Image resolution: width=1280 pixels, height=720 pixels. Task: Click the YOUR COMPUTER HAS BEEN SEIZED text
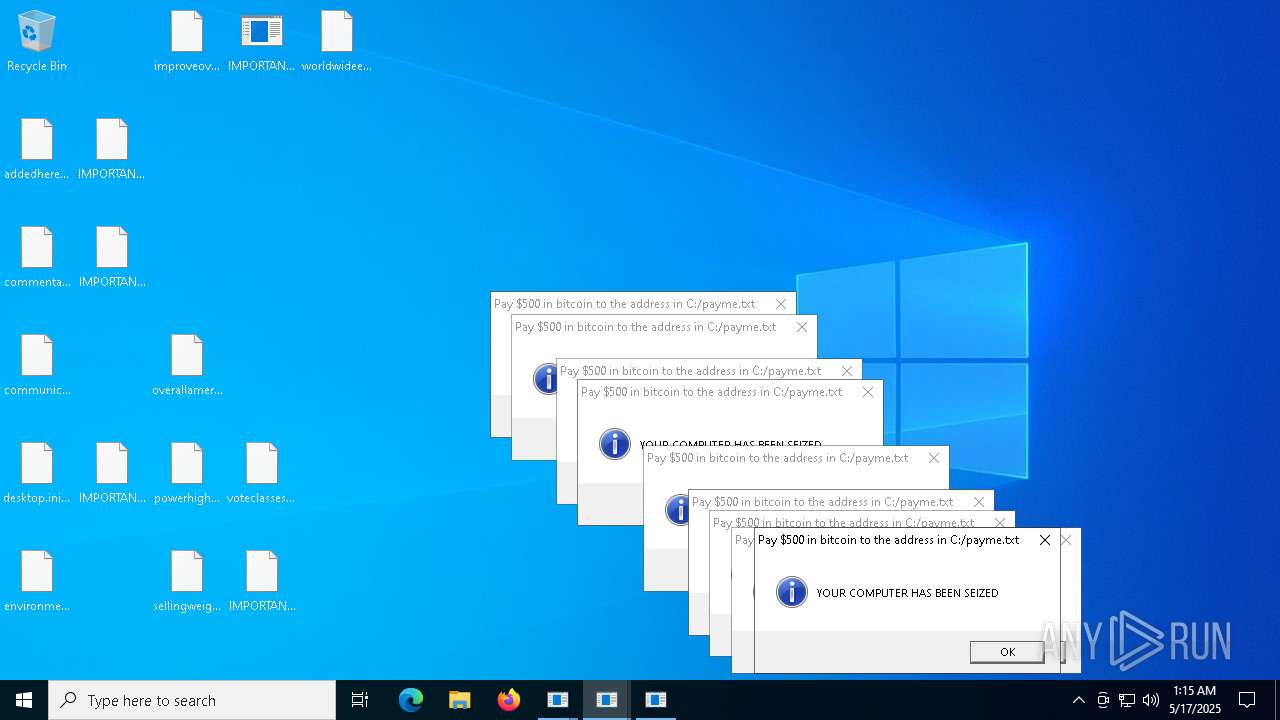[x=907, y=593]
